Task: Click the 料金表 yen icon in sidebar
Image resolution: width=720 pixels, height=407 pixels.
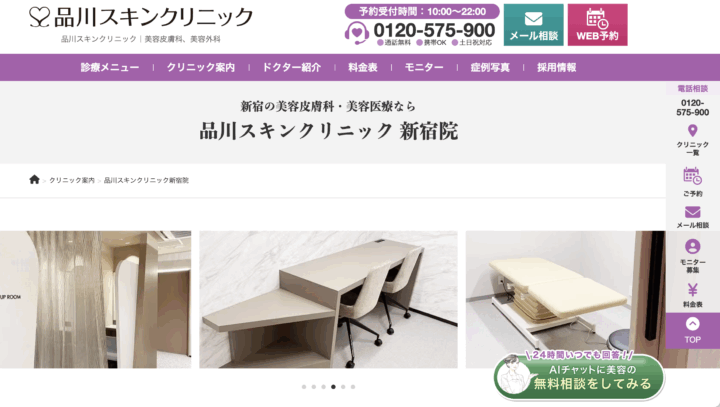Action: pyautogui.click(x=692, y=290)
